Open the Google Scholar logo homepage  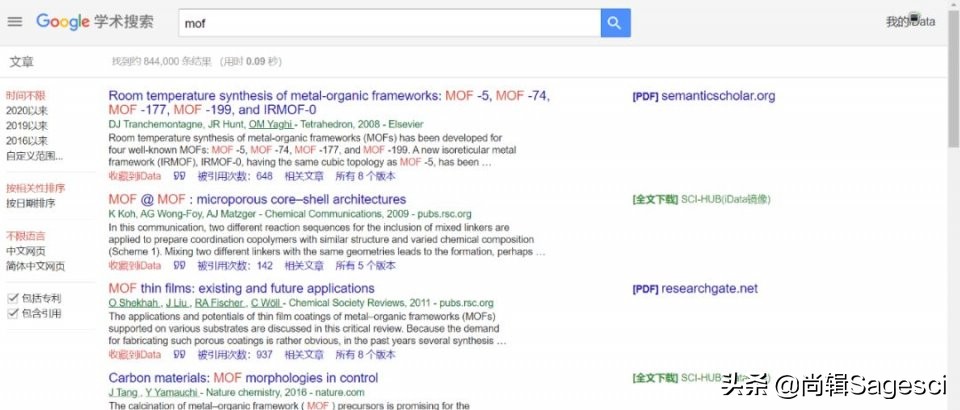tap(95, 22)
